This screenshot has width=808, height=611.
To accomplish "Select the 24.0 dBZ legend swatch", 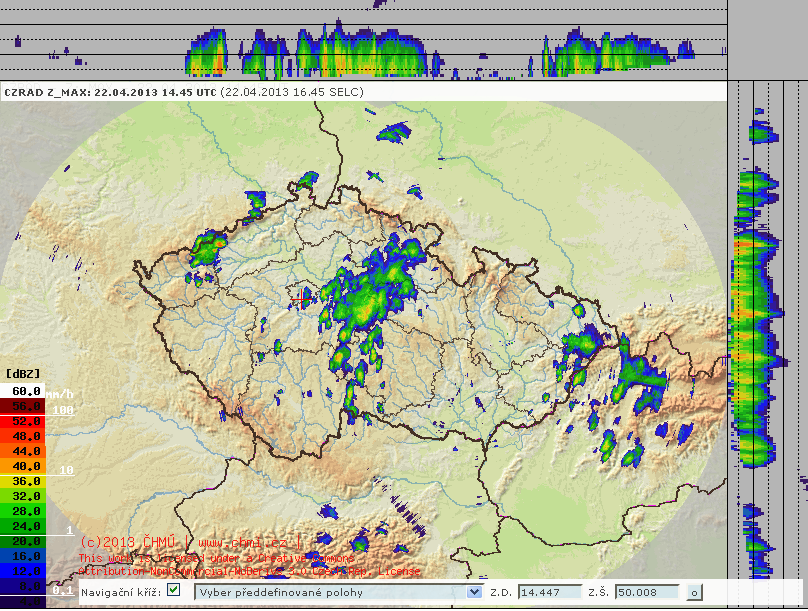I will tap(23, 526).
